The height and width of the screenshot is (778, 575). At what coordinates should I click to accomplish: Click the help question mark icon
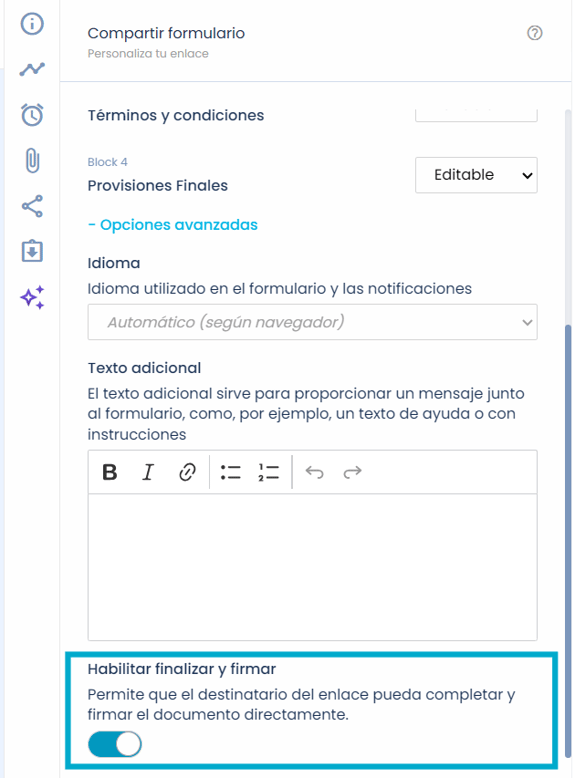pos(534,33)
